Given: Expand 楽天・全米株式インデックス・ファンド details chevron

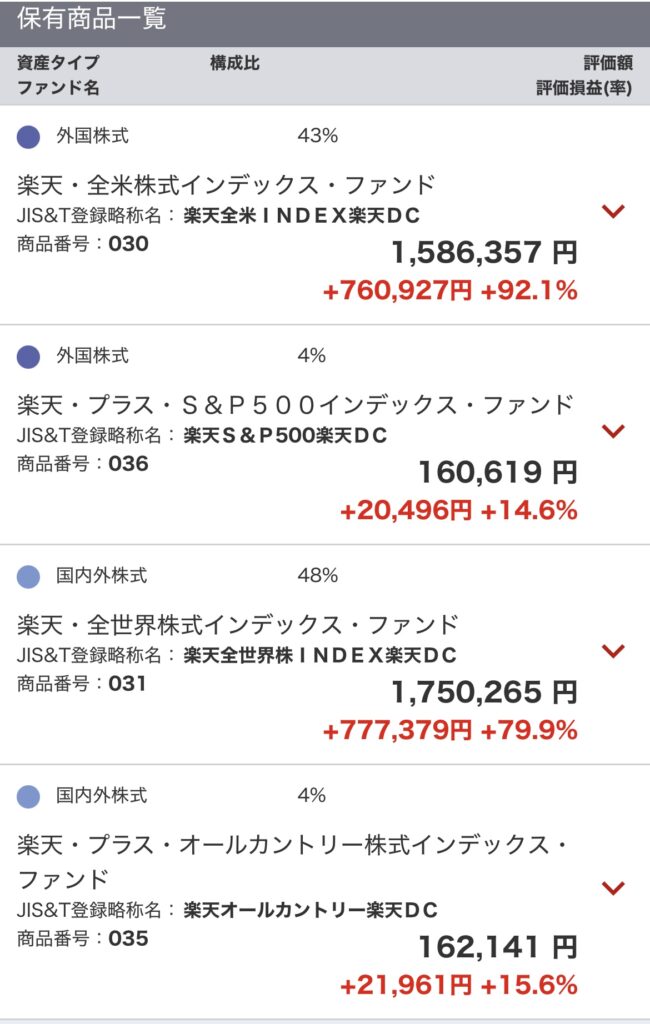Looking at the screenshot, I should click(x=613, y=211).
